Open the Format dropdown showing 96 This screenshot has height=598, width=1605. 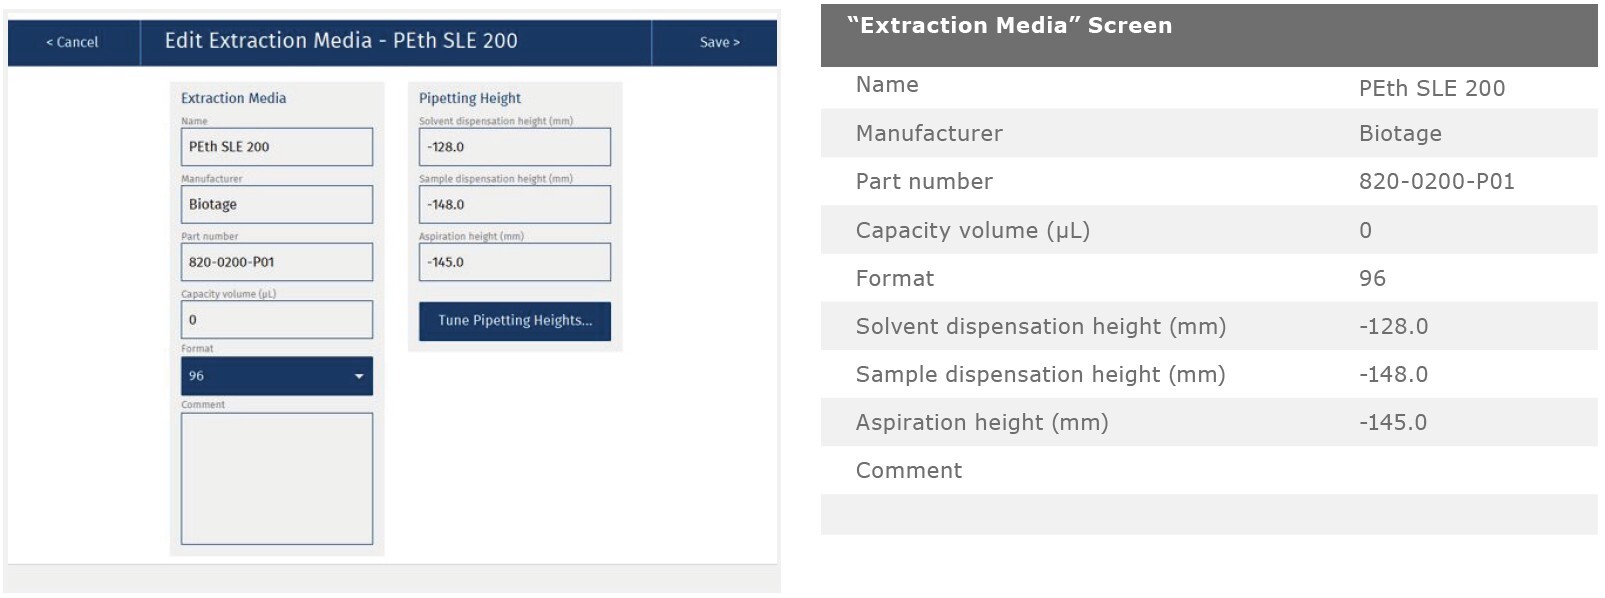point(276,376)
